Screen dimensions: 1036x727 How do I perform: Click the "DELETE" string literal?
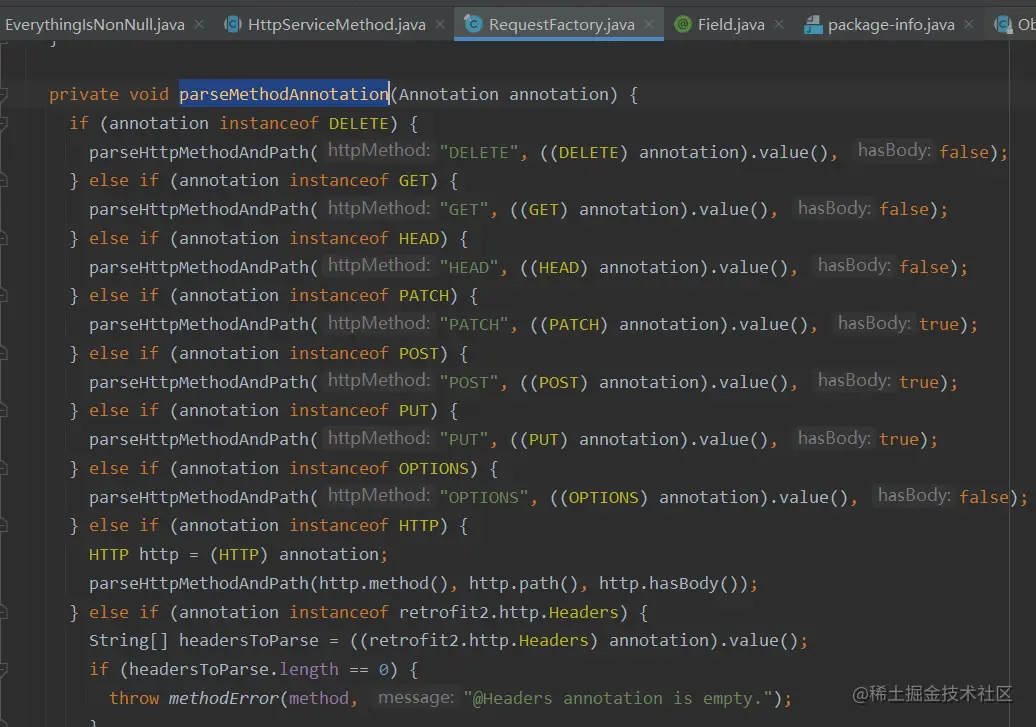[x=479, y=153]
